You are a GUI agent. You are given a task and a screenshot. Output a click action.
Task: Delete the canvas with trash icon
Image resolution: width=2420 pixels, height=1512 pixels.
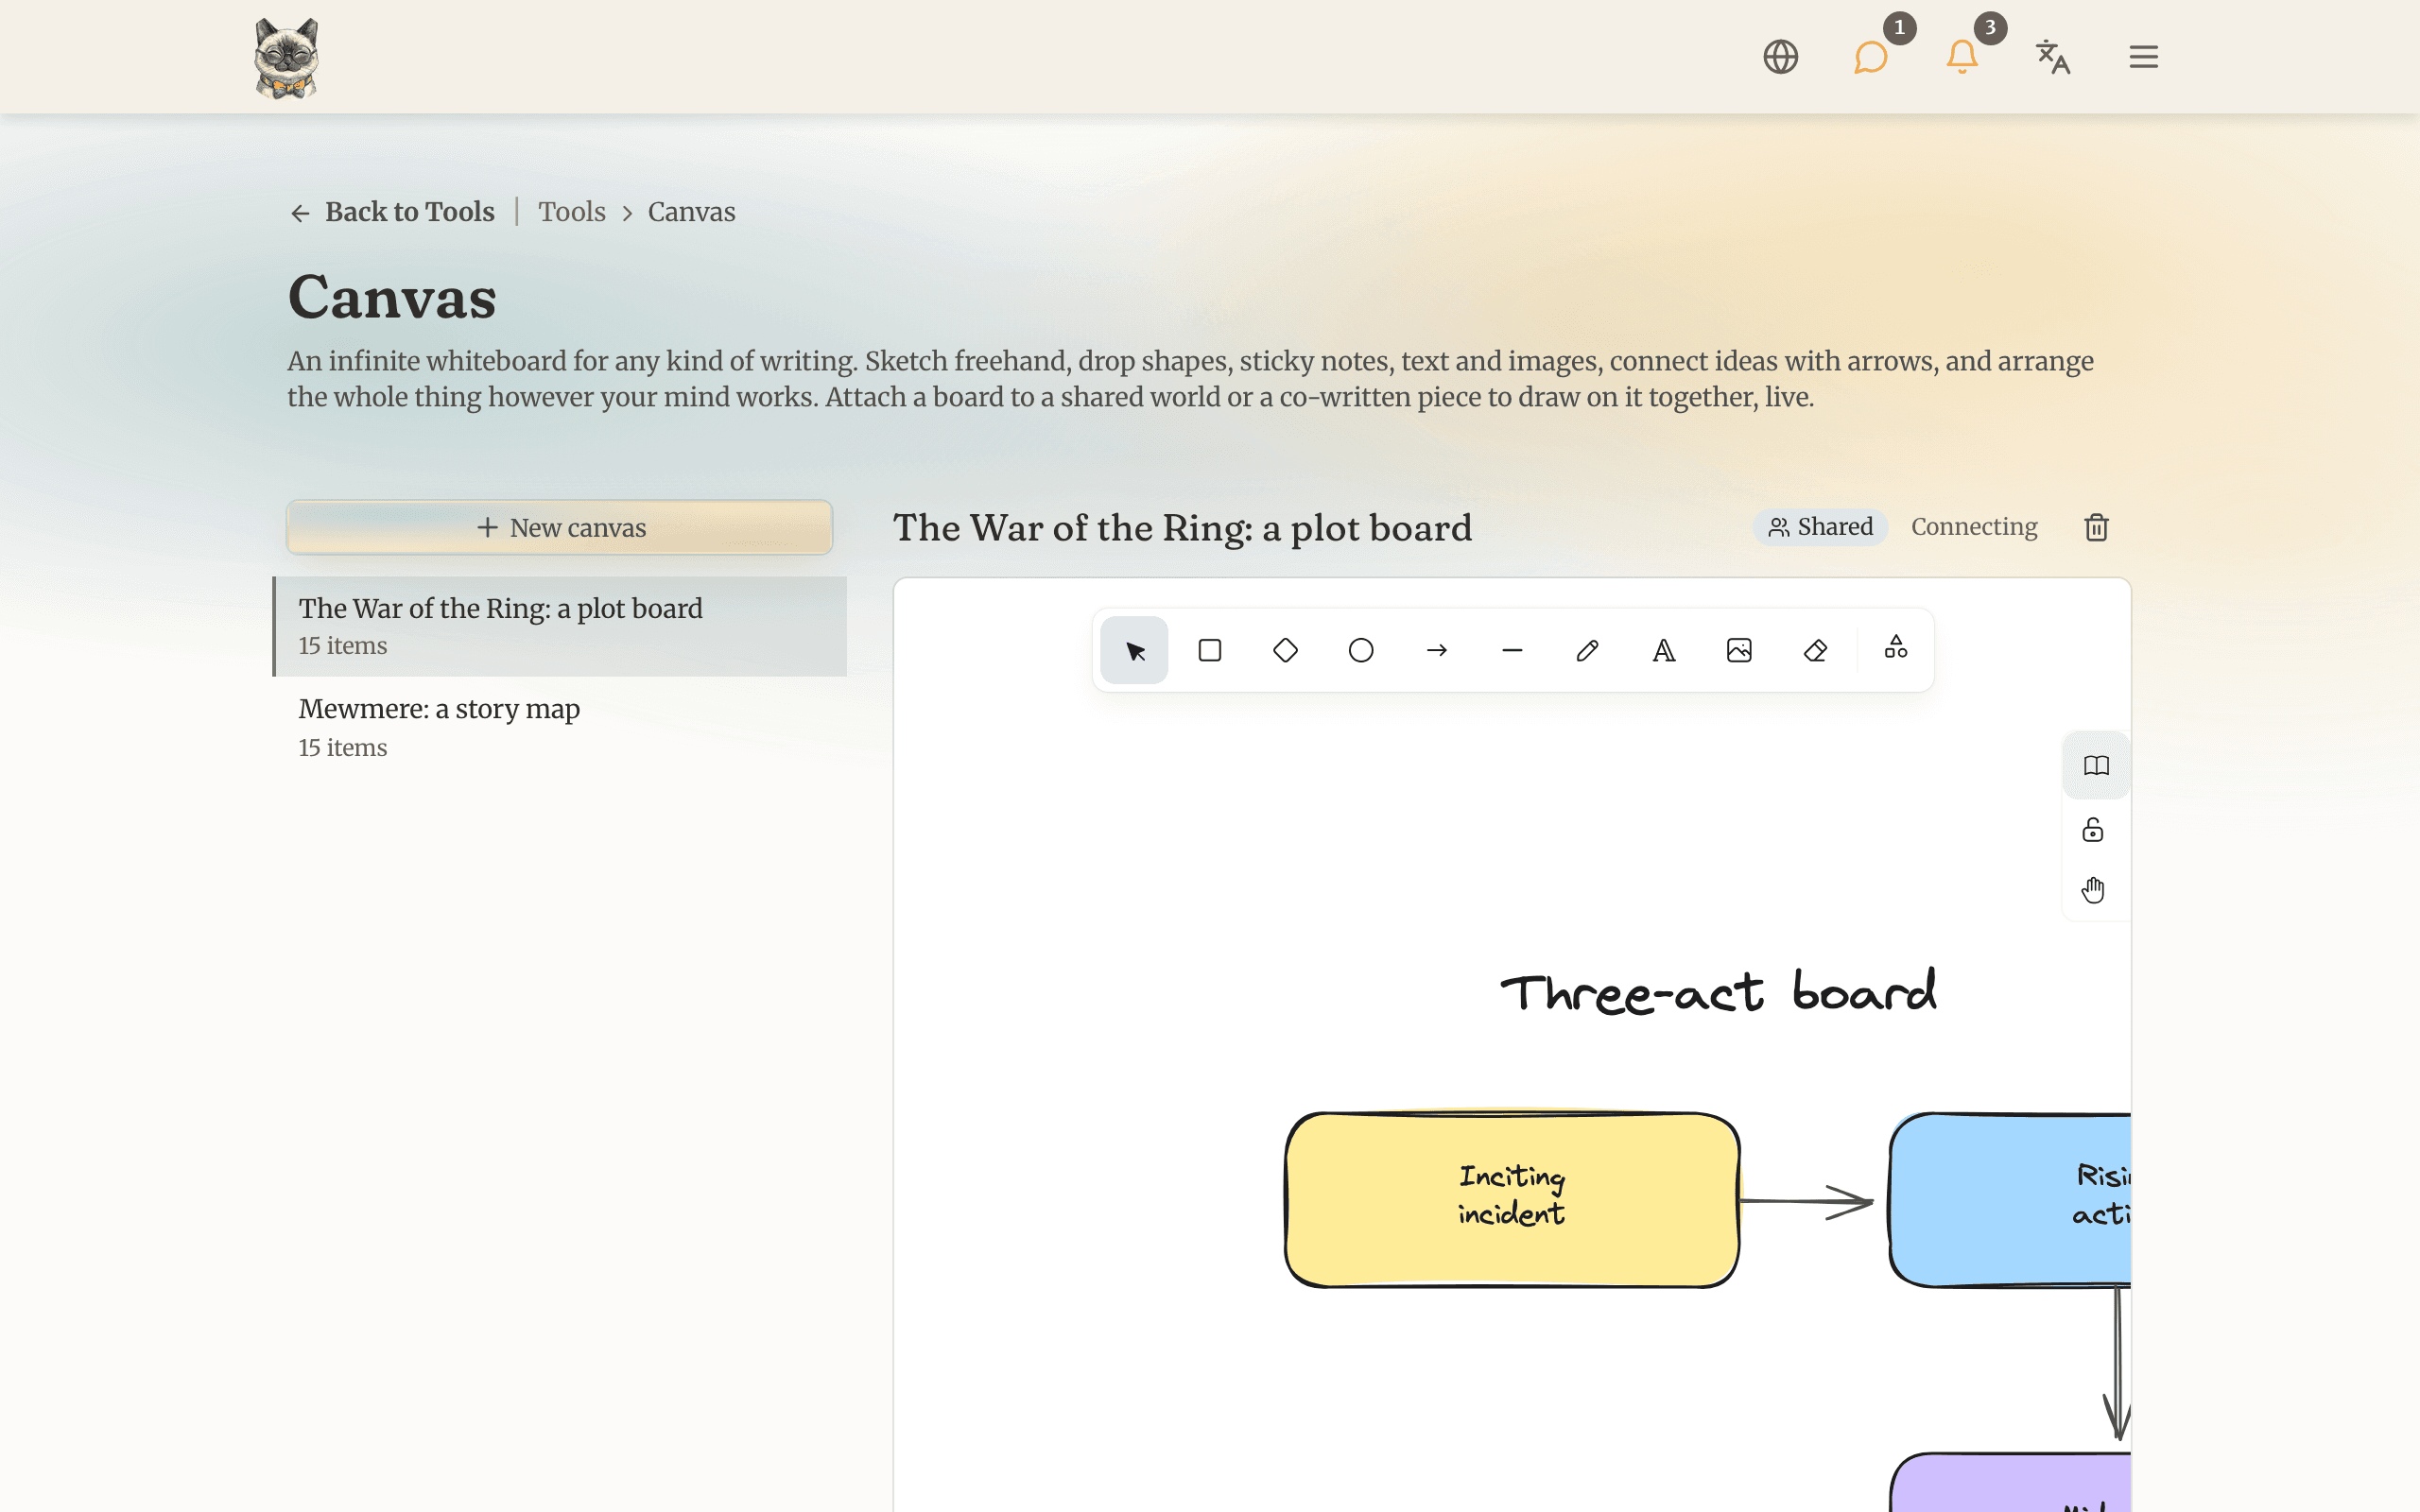[2096, 527]
